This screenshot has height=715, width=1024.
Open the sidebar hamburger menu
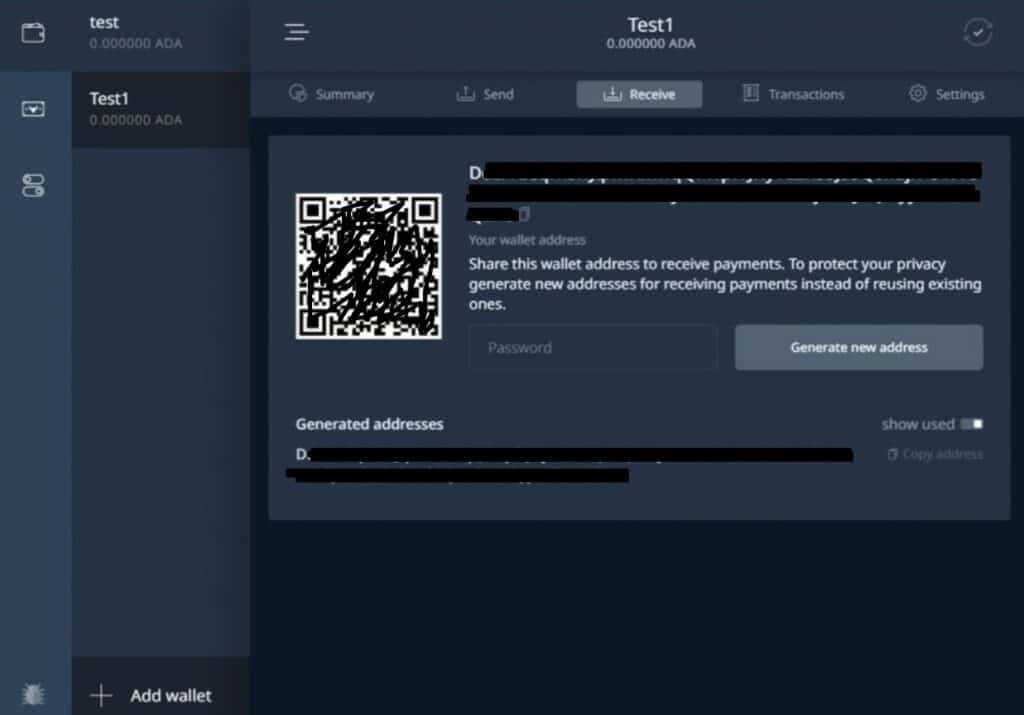(296, 31)
